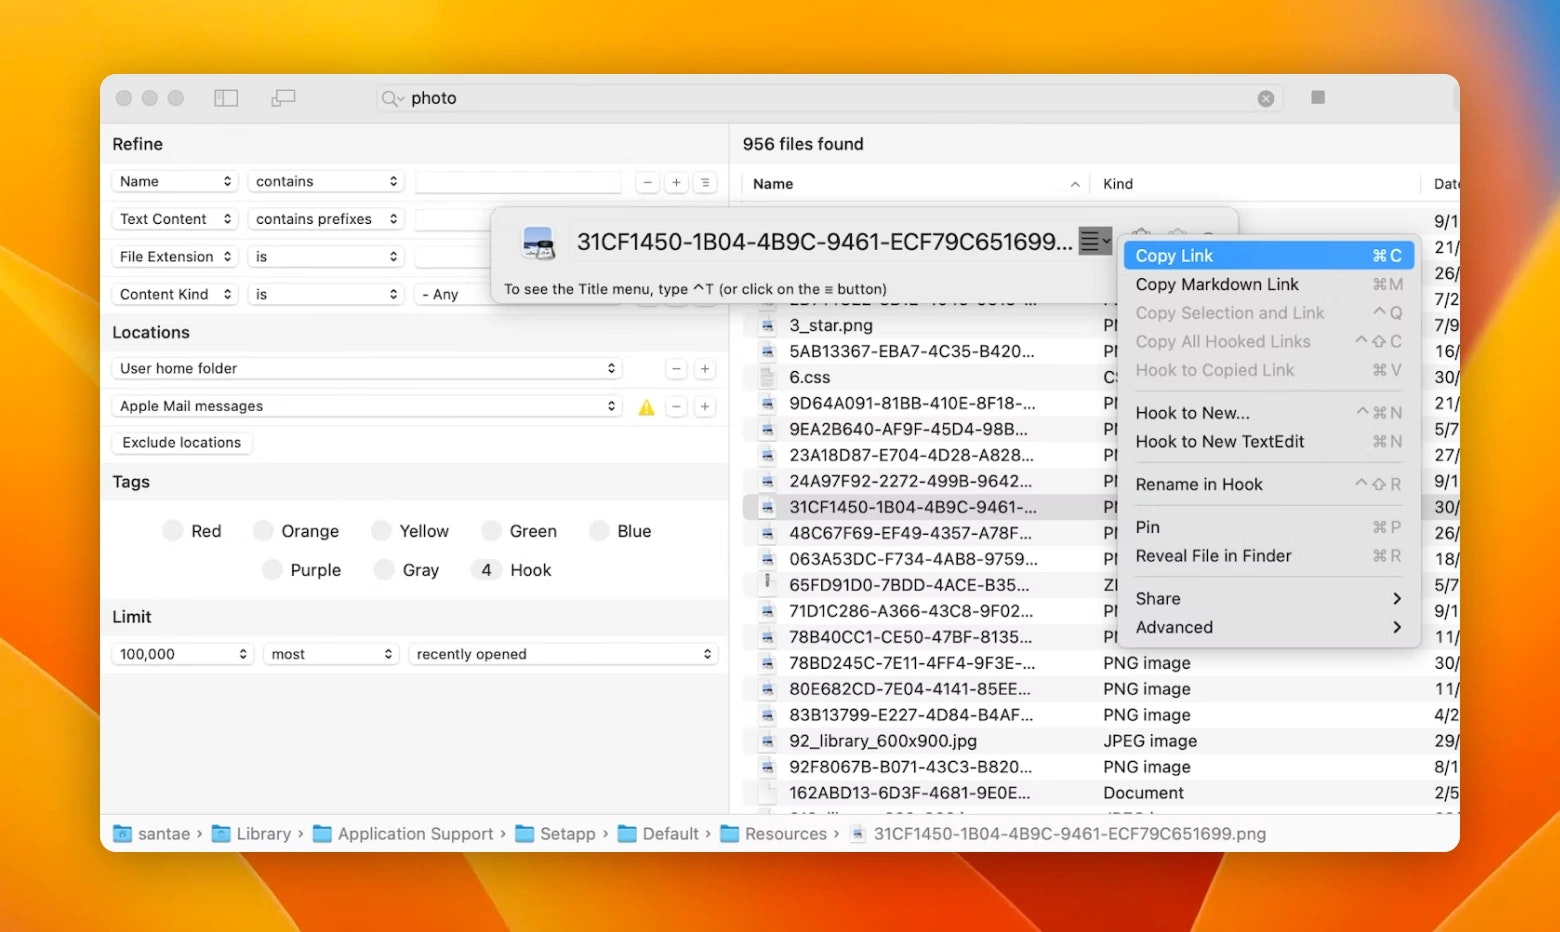Choose Copy Markdown Link

click(1268, 285)
